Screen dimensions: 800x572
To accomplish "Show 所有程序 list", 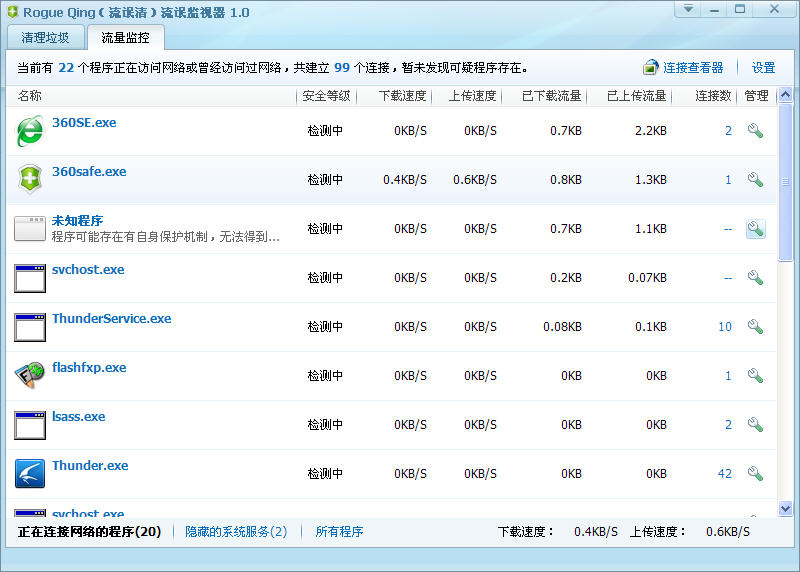I will click(x=339, y=532).
